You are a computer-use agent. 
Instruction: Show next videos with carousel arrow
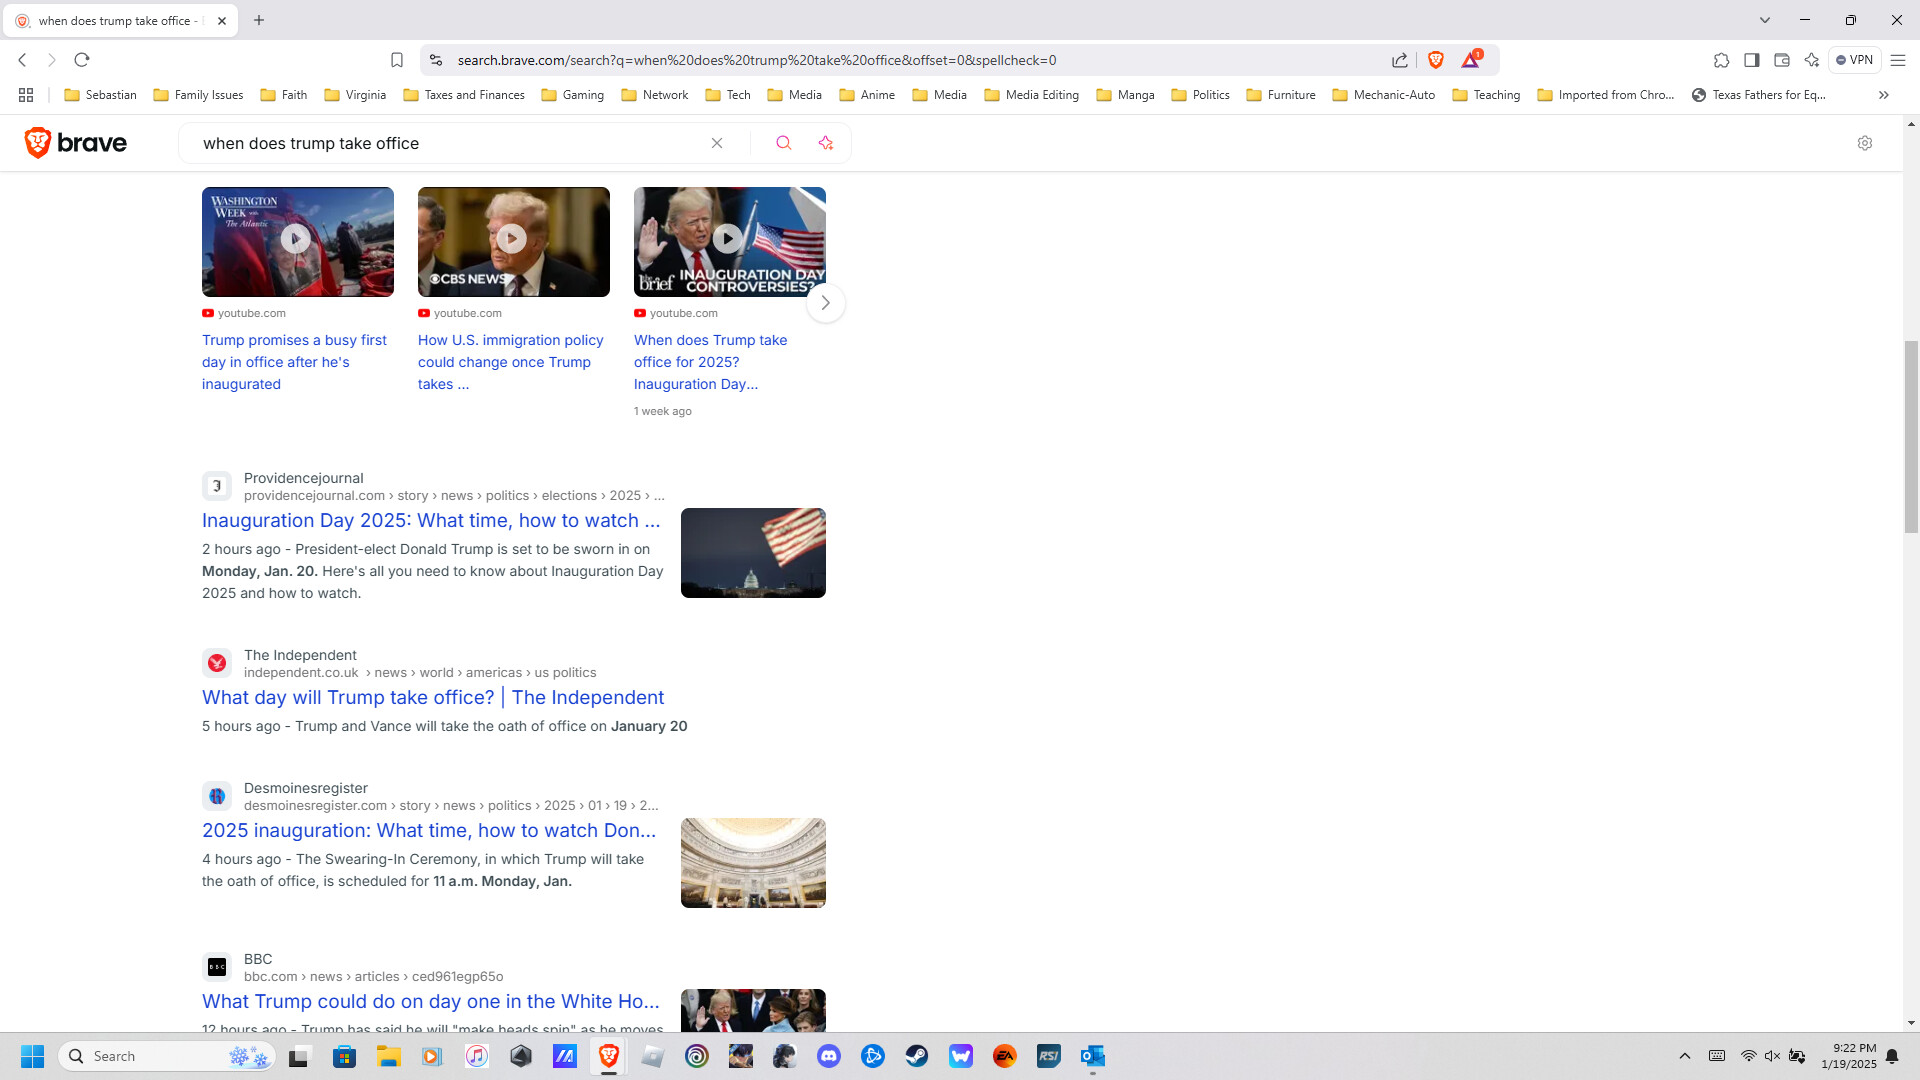point(826,303)
